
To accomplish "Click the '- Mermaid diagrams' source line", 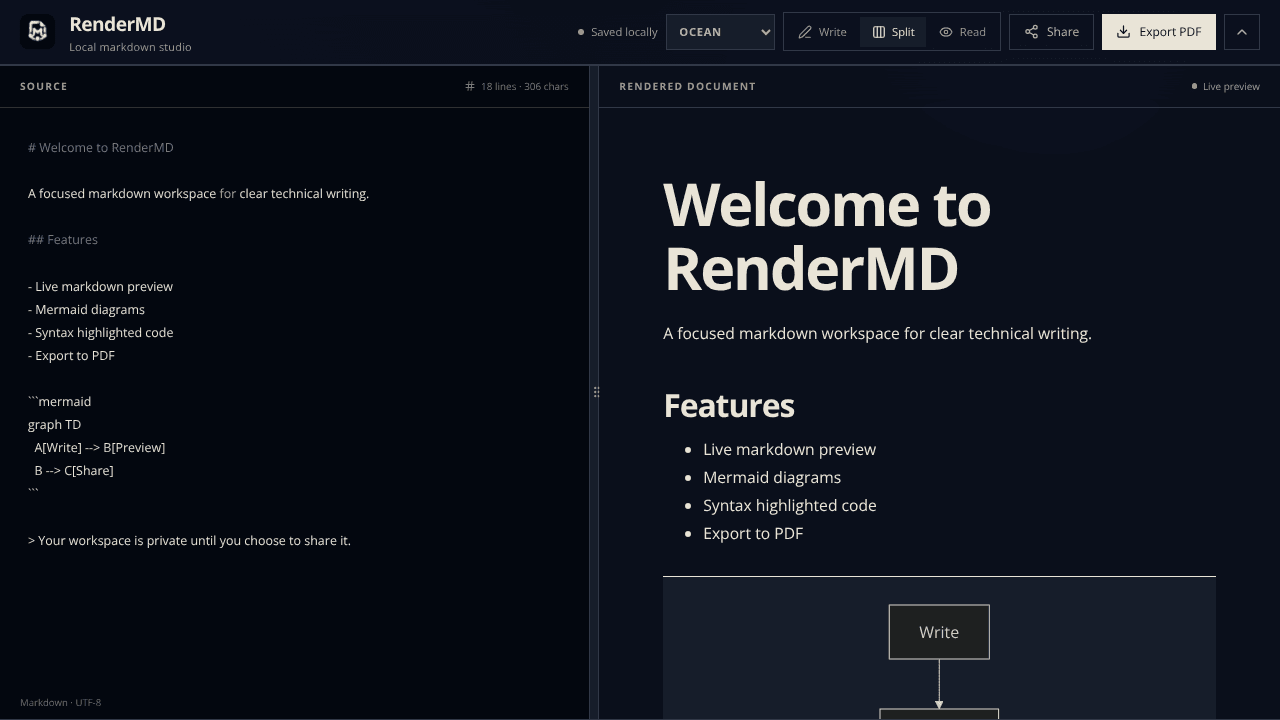I will tap(86, 309).
